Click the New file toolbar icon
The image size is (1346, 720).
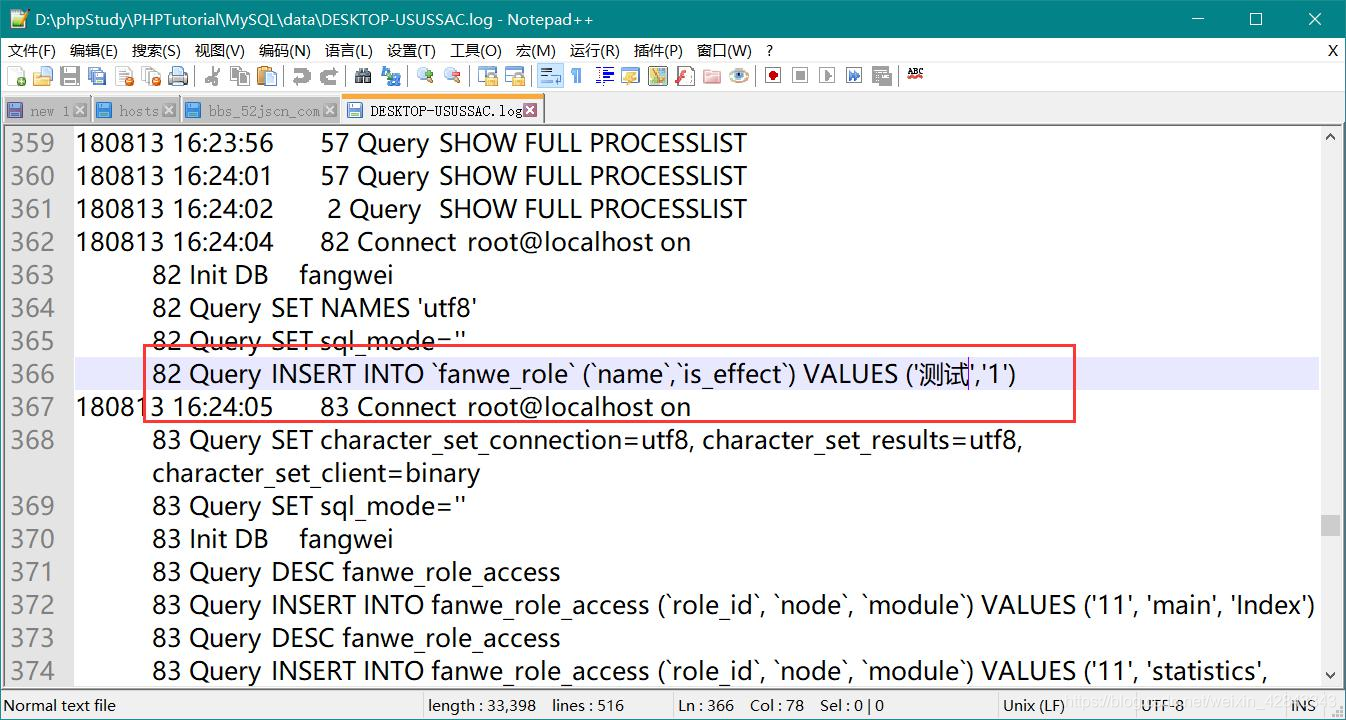(16, 76)
